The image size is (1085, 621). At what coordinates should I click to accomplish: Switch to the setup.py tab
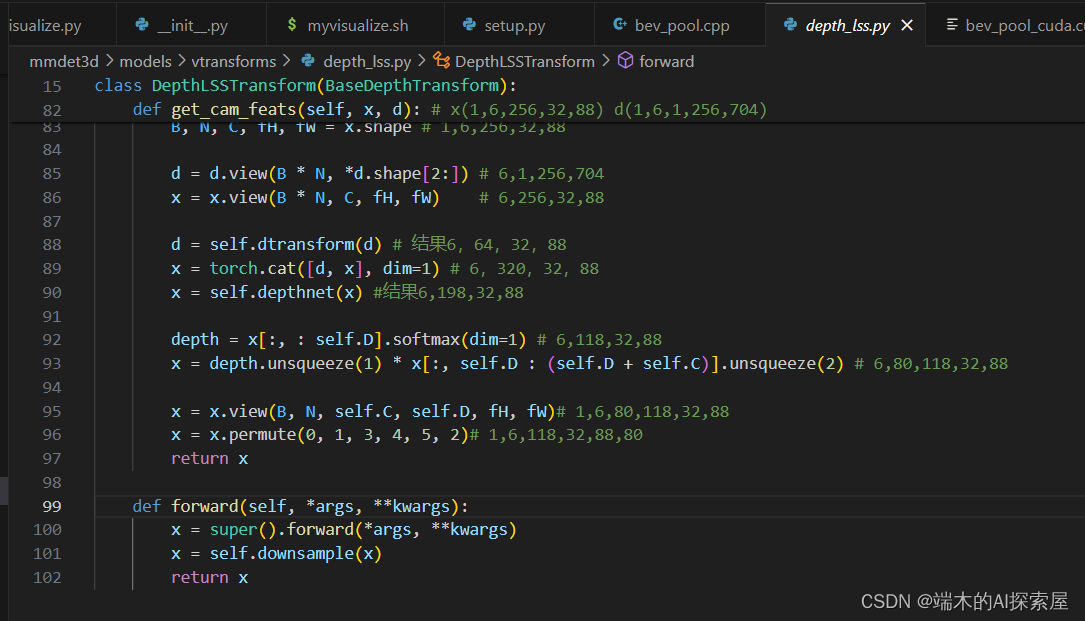tap(519, 26)
